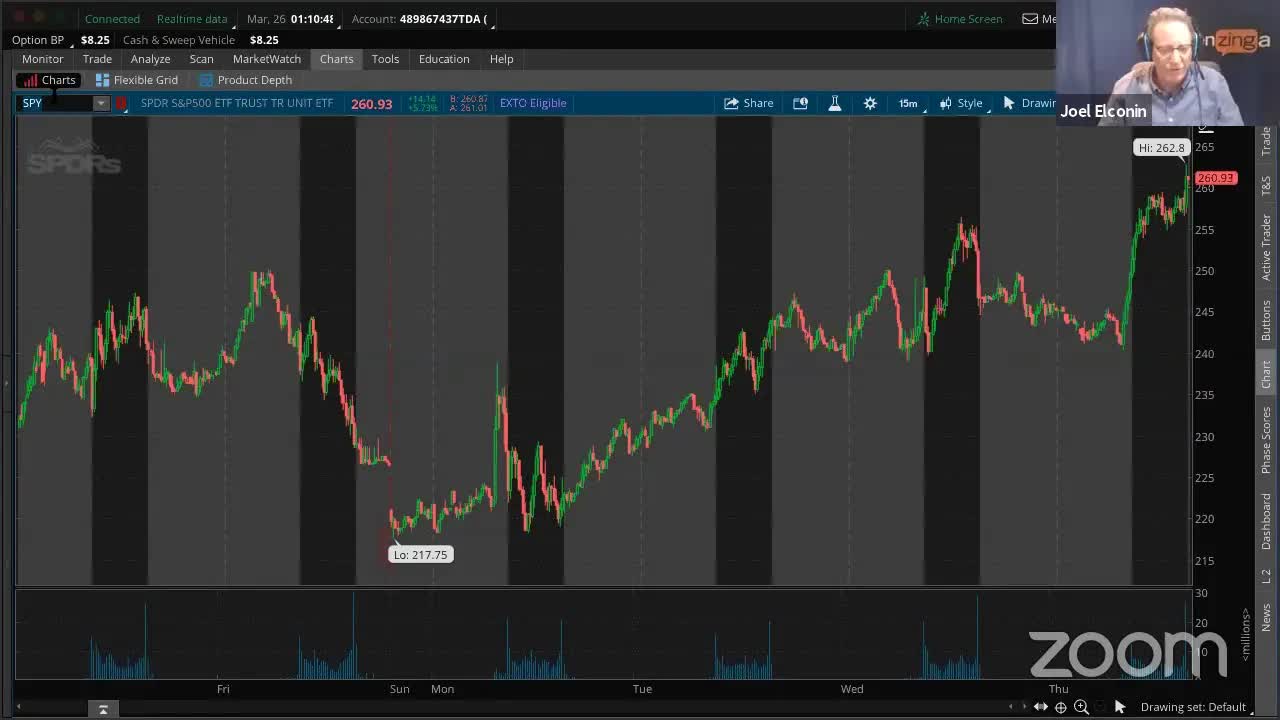Open the Dashboard side panel tab
1280x720 pixels.
(1266, 522)
